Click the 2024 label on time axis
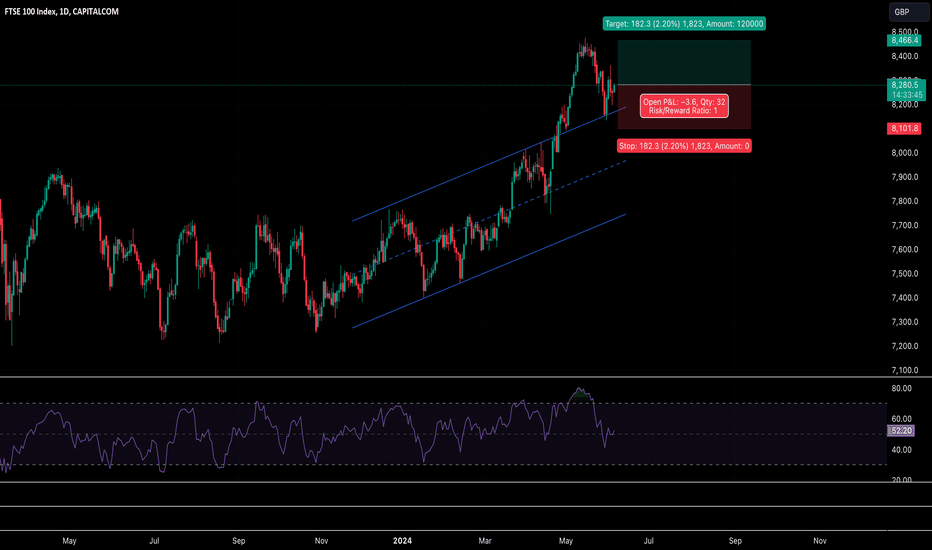Image resolution: width=932 pixels, height=550 pixels. [402, 540]
